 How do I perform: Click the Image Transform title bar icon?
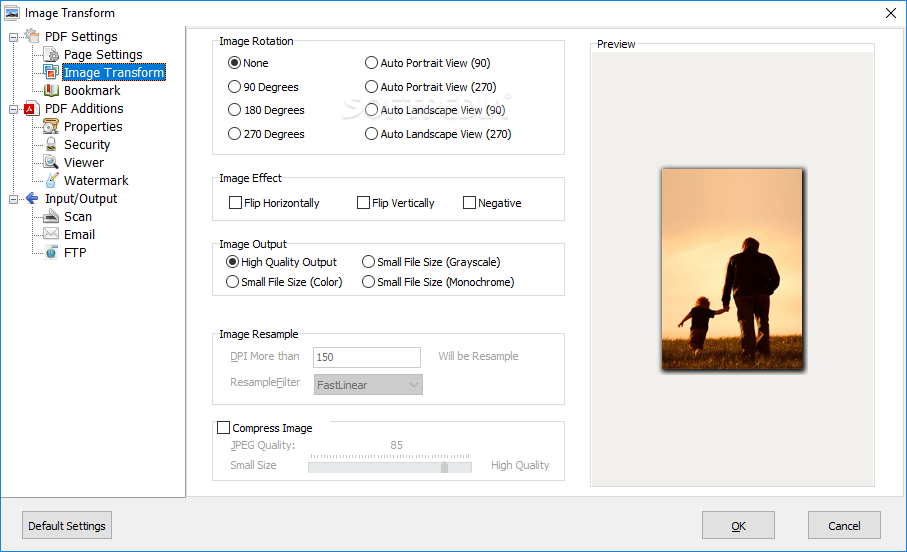point(12,13)
